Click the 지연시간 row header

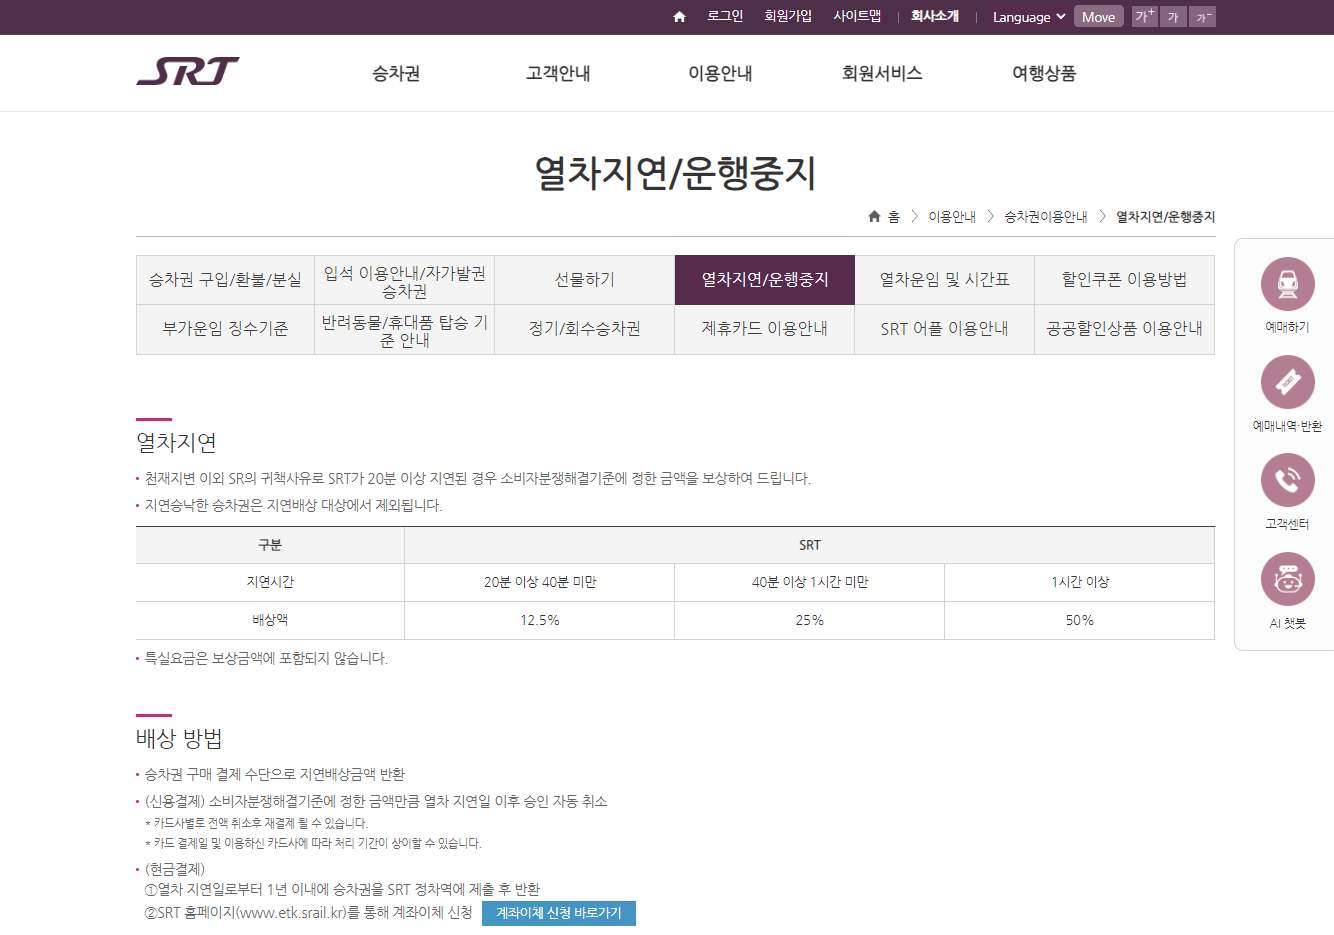coord(270,582)
